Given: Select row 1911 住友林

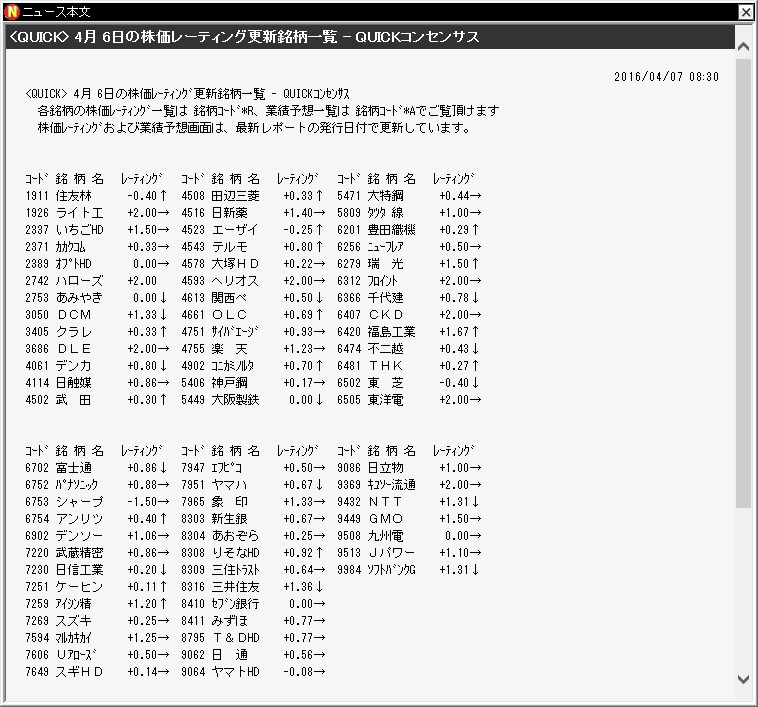Looking at the screenshot, I should point(97,196).
